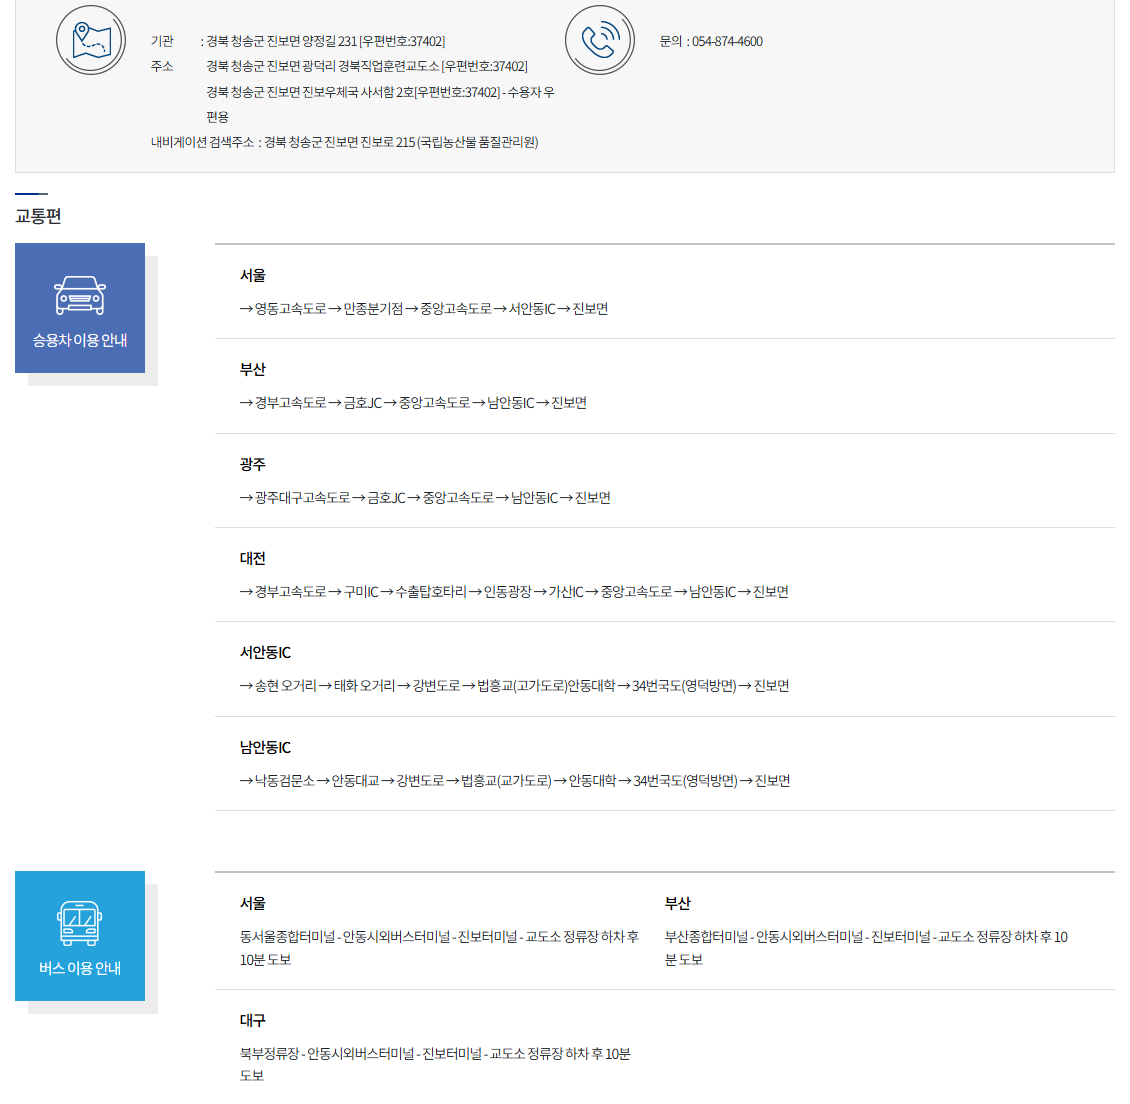Select the 광주대구고속도로 route line

425,497
